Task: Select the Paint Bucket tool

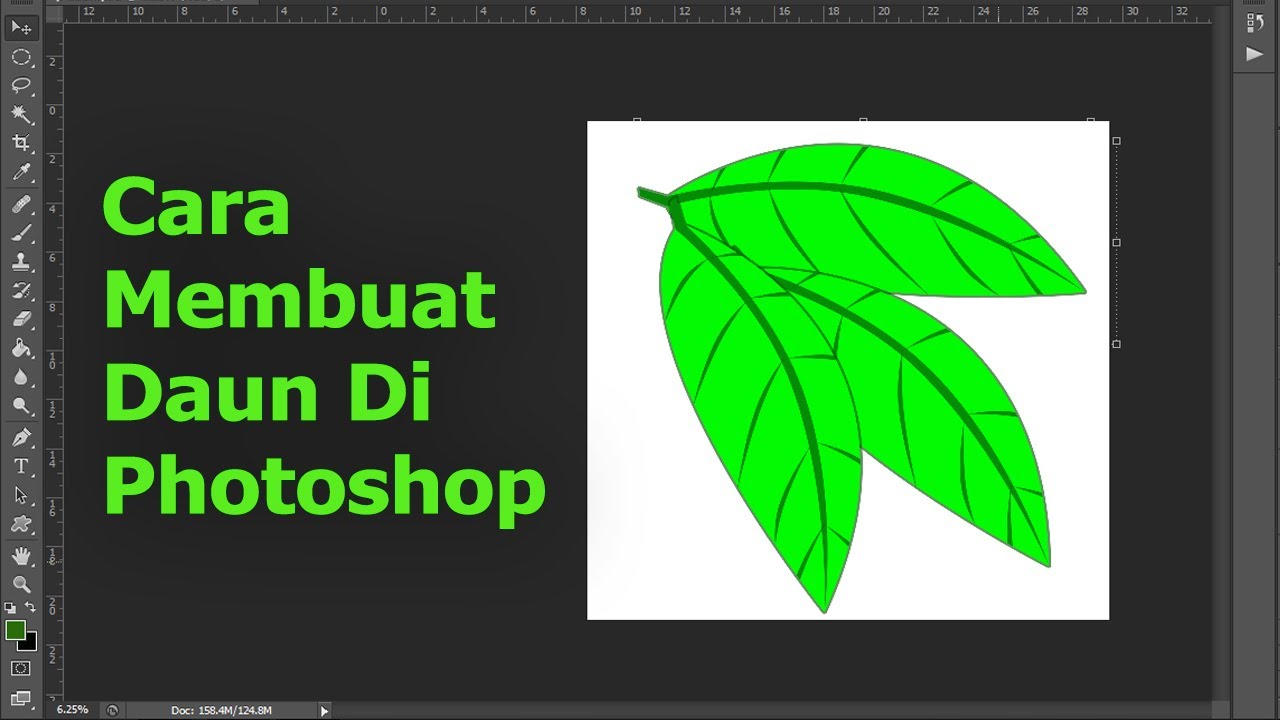Action: (x=21, y=349)
